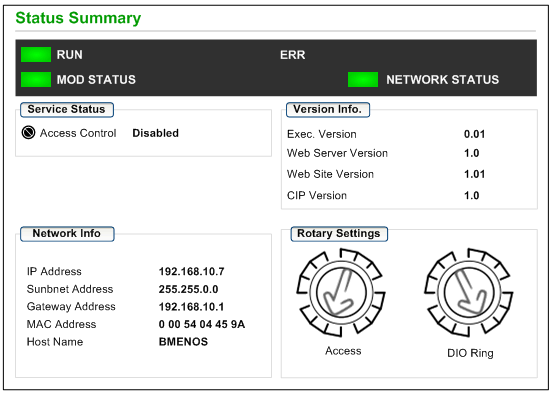This screenshot has height=396, width=552.
Task: Click the gateway address 192.168.10.1
Action: [x=192, y=307]
